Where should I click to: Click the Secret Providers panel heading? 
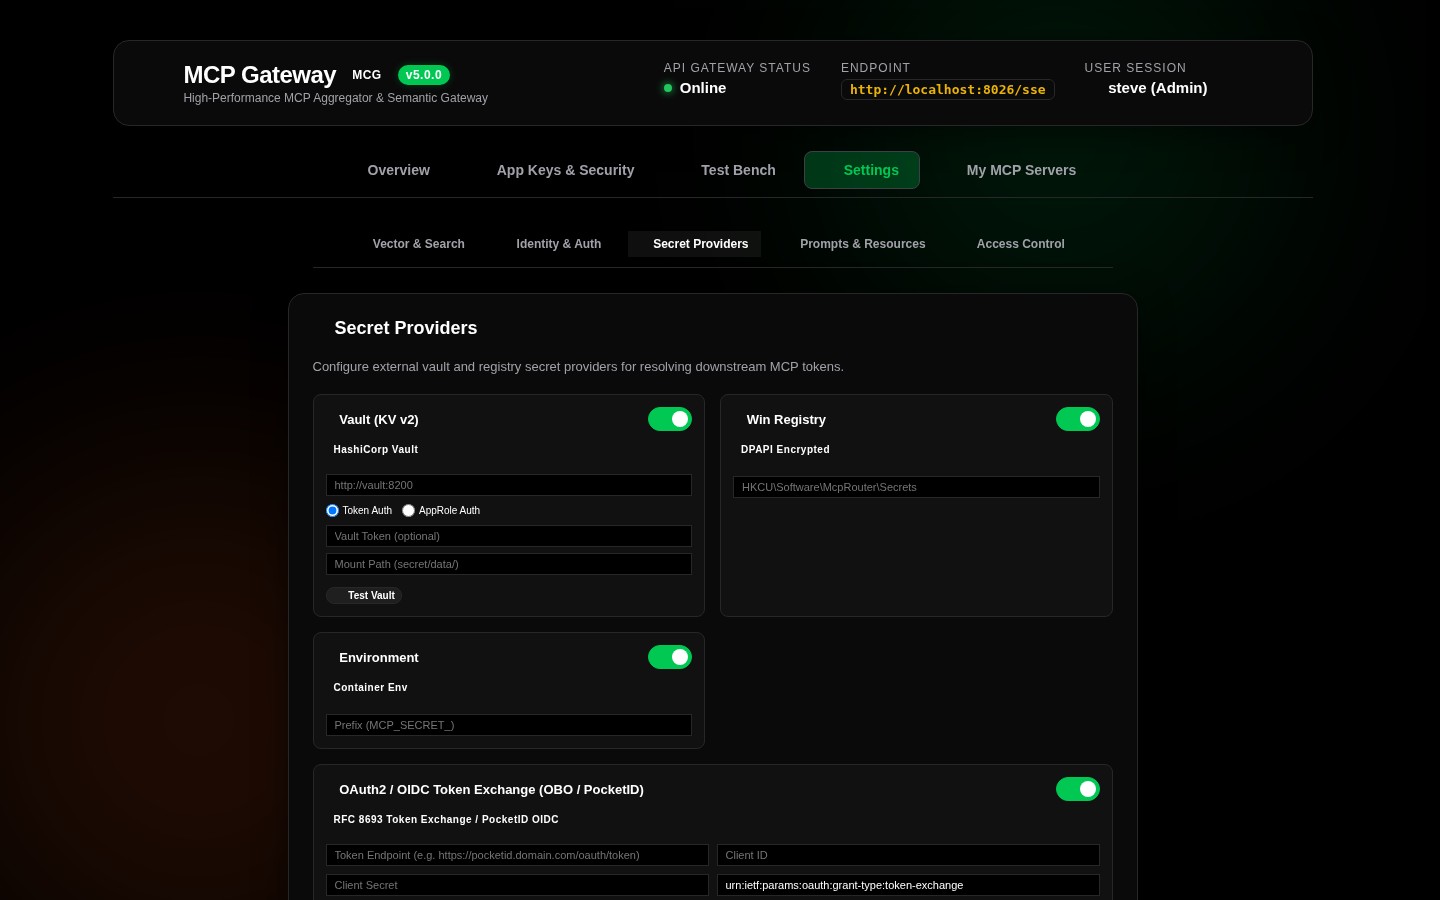point(406,328)
